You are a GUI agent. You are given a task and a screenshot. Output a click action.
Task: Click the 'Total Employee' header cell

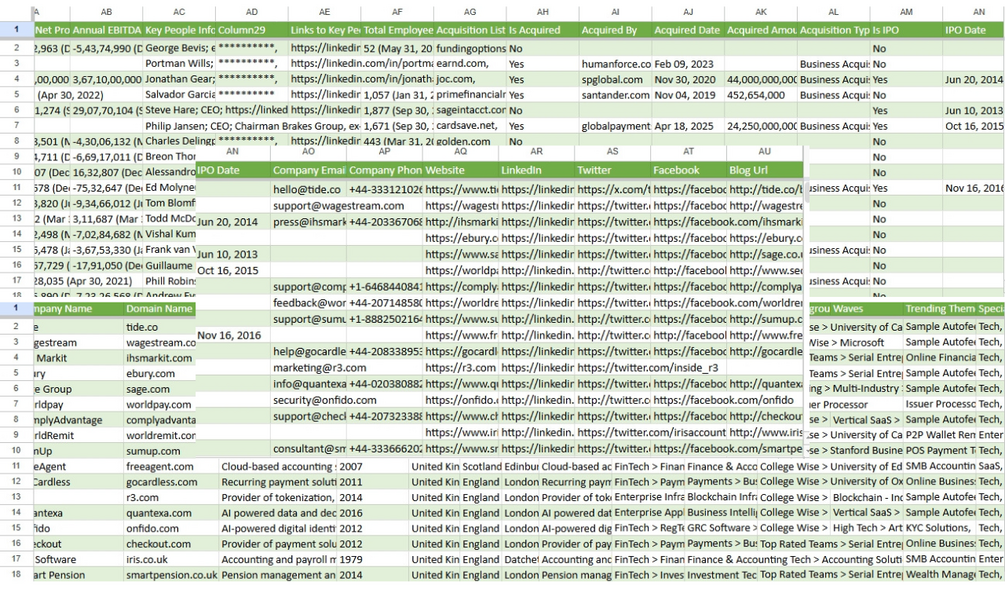[397, 30]
